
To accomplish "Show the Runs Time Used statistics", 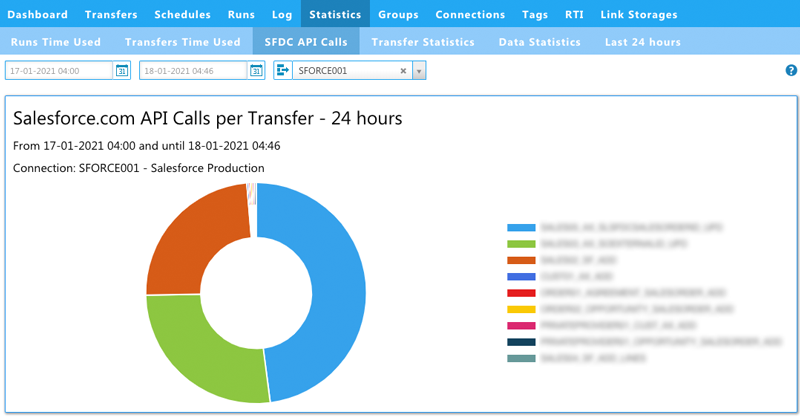I will click(56, 42).
